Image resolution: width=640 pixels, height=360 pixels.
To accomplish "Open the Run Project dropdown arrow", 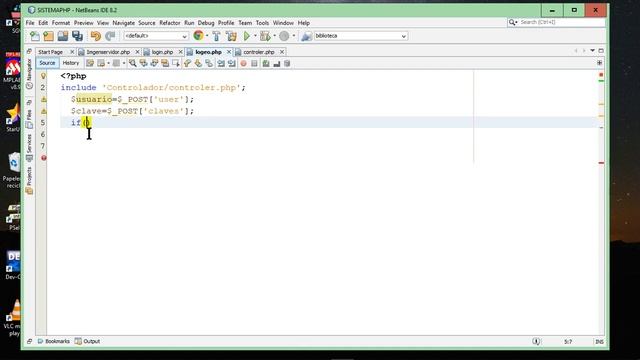I will 256,36.
